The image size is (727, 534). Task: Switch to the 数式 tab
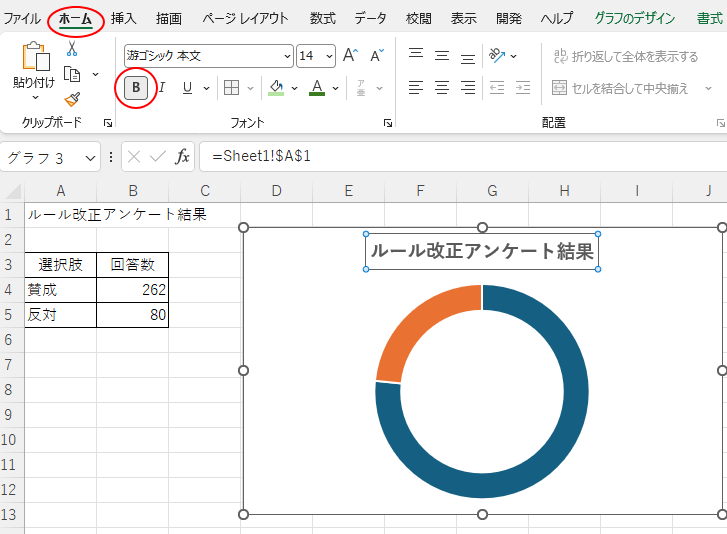tap(323, 19)
